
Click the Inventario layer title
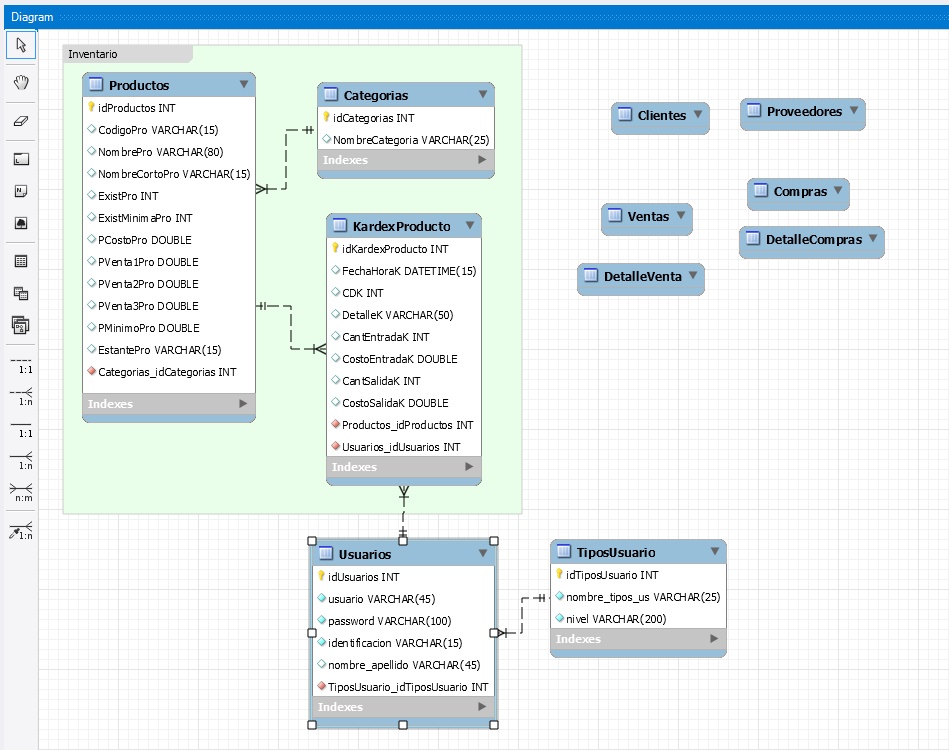93,54
